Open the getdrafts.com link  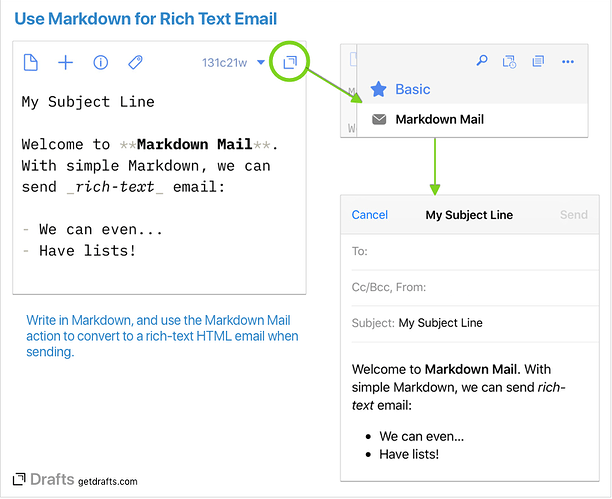(107, 481)
